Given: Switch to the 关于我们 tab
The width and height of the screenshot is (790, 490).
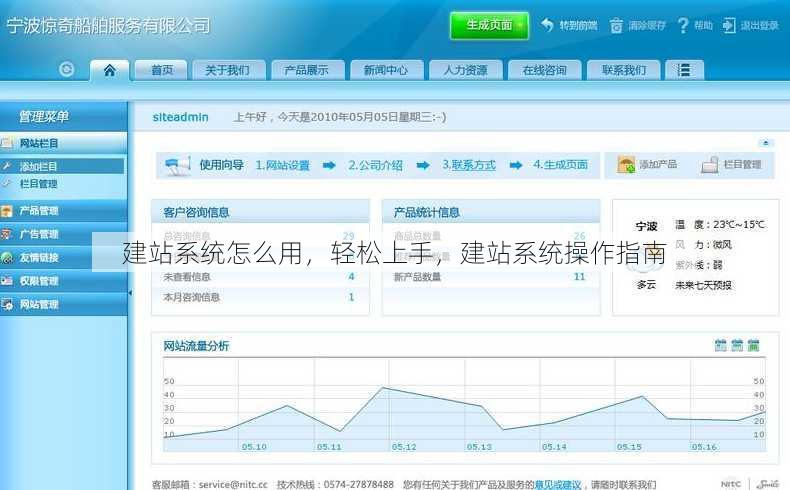Looking at the screenshot, I should (227, 70).
